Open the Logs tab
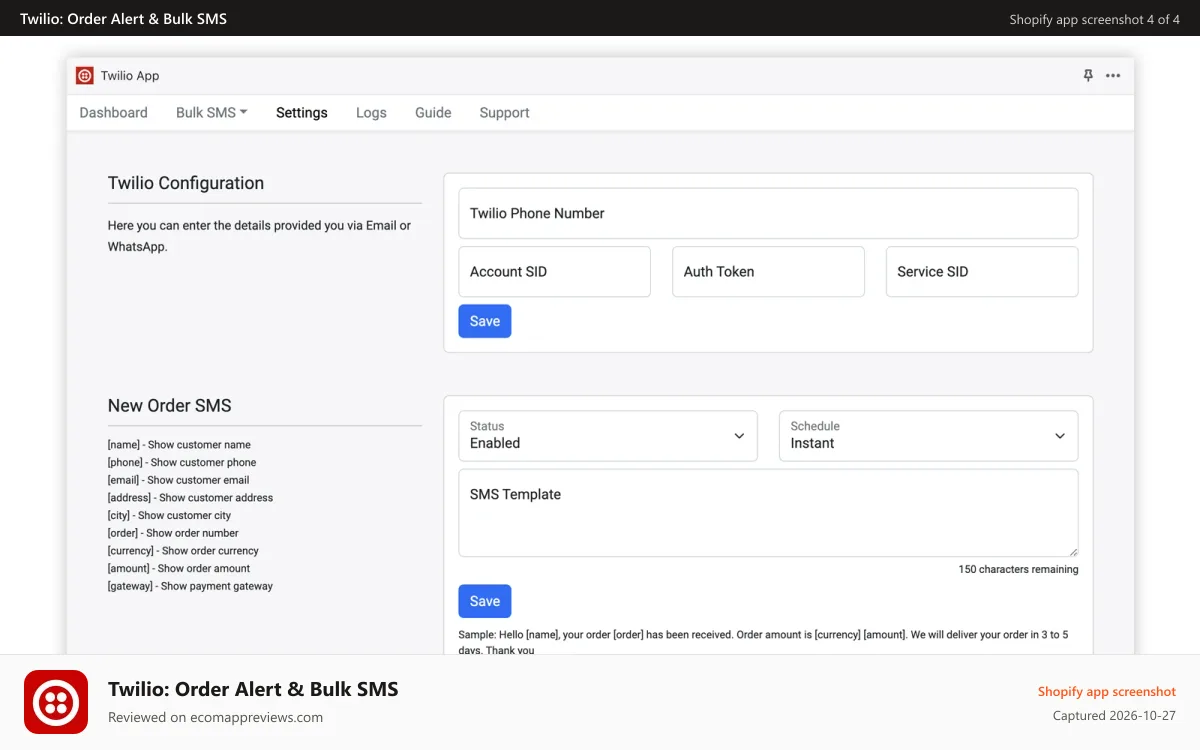 coord(371,113)
